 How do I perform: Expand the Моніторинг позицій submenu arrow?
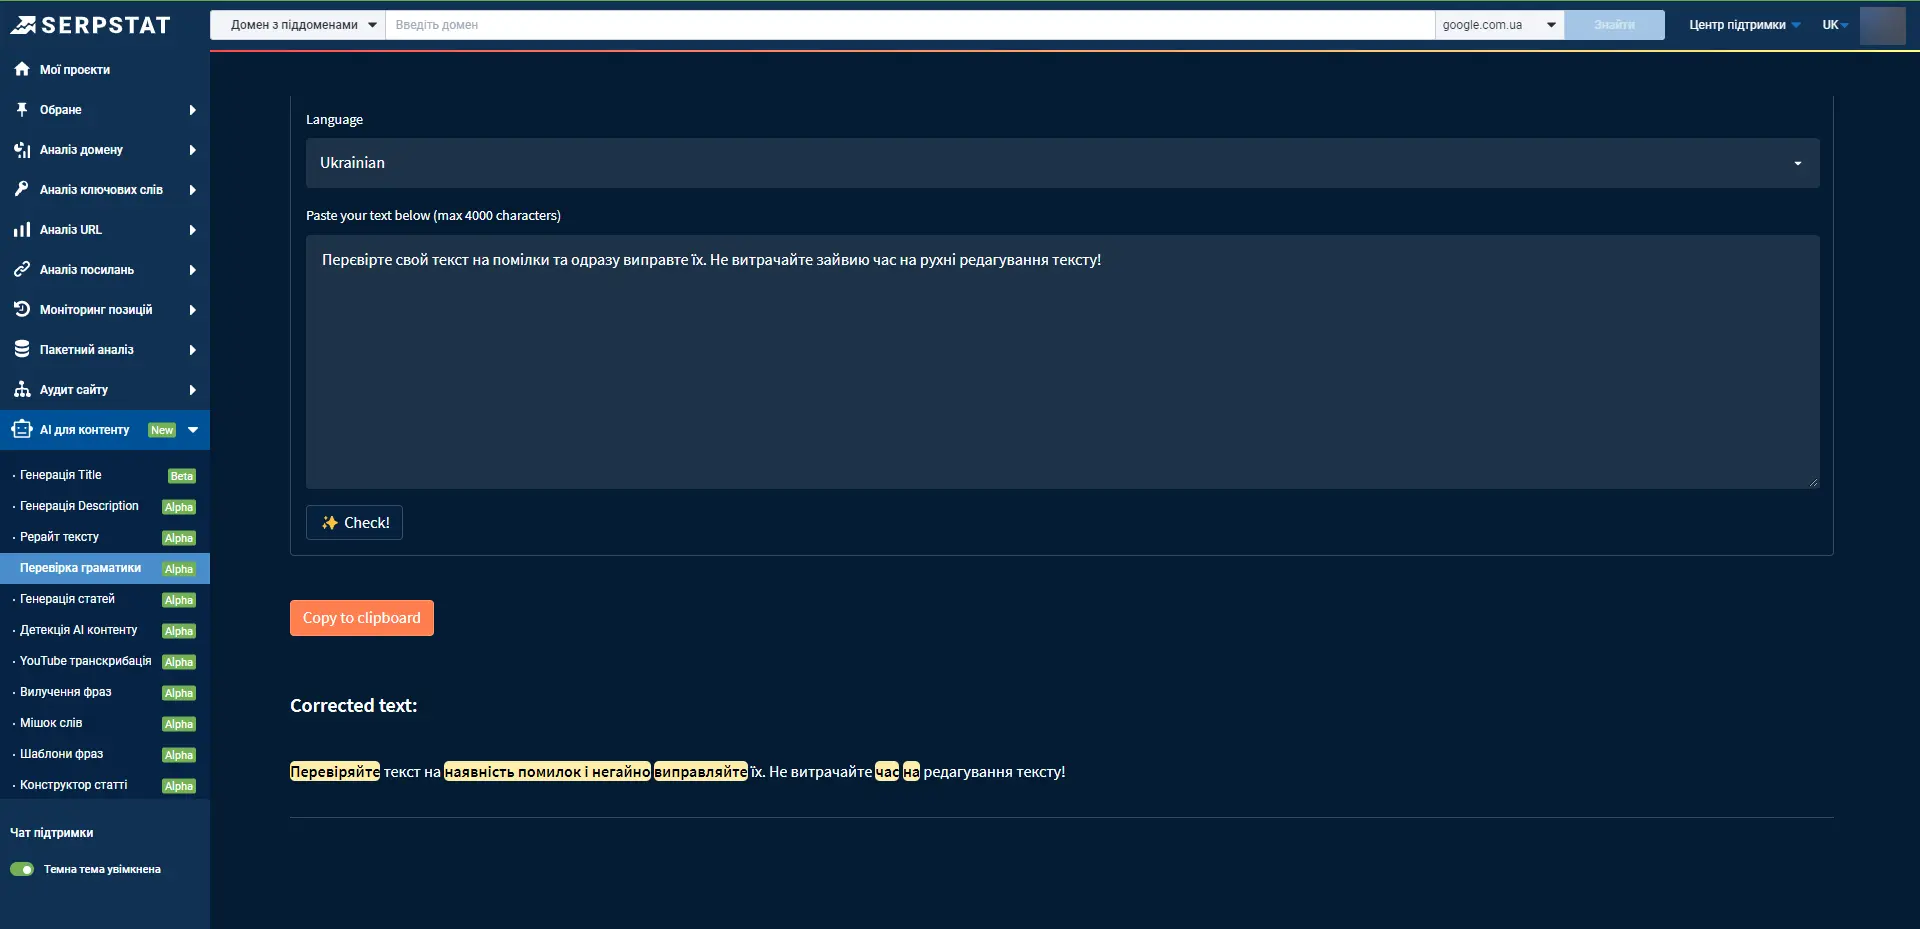tap(193, 310)
